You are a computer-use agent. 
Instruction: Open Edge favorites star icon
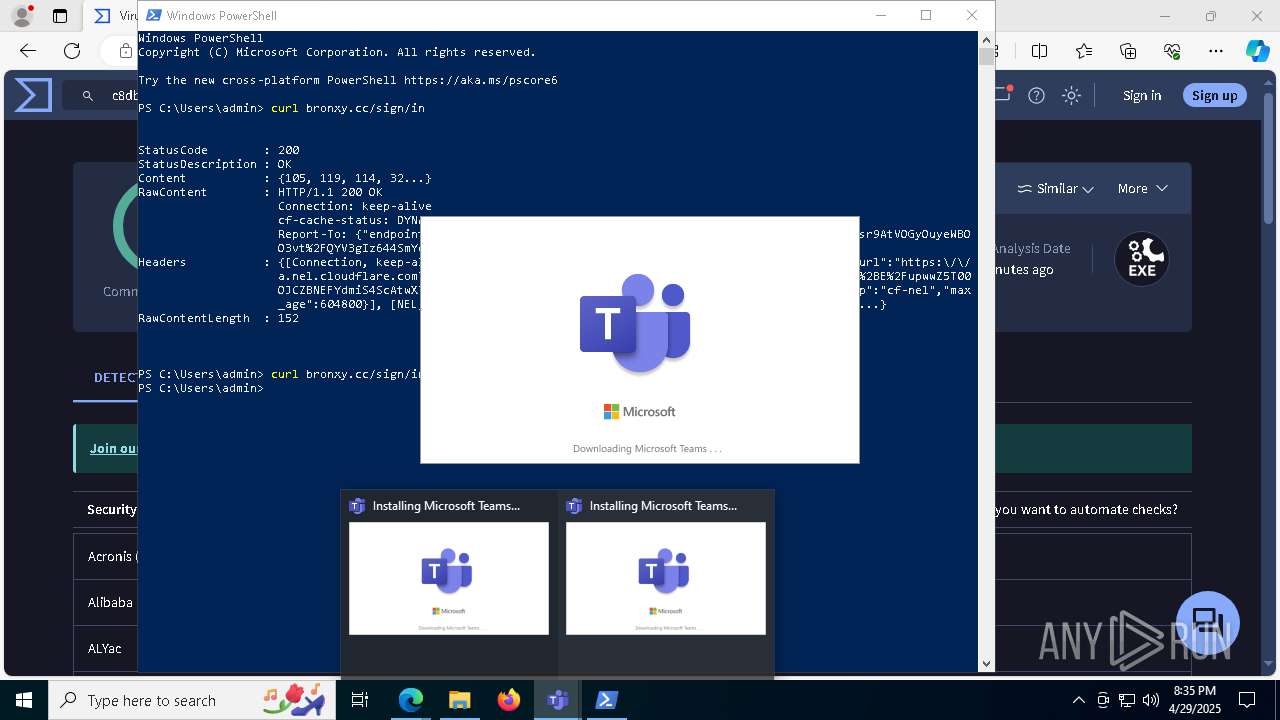1084,51
